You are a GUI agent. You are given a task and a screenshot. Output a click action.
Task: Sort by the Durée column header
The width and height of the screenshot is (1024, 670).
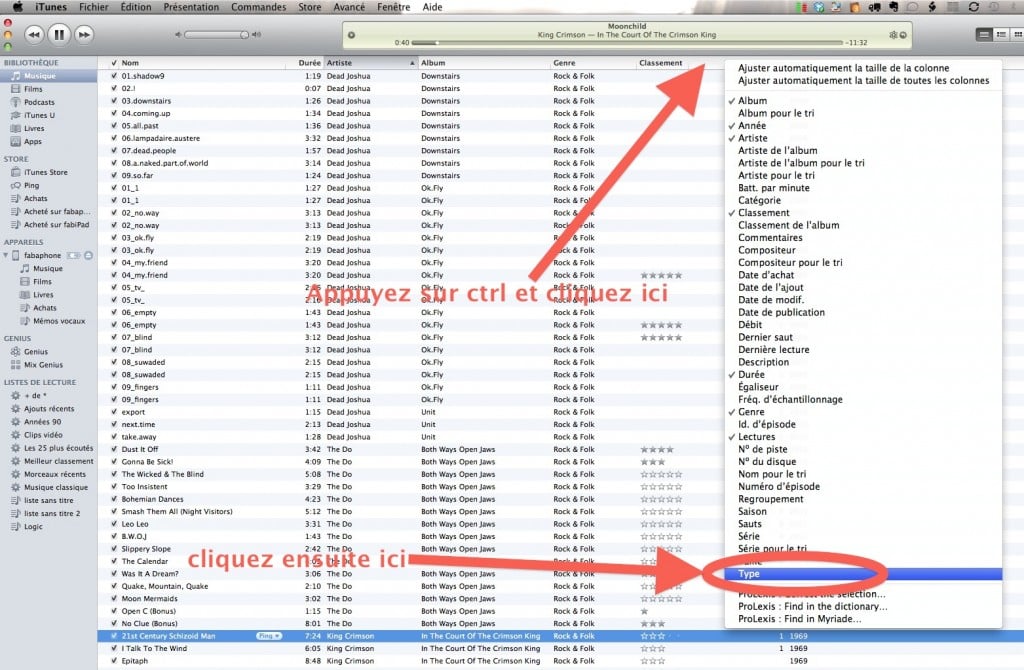[305, 63]
